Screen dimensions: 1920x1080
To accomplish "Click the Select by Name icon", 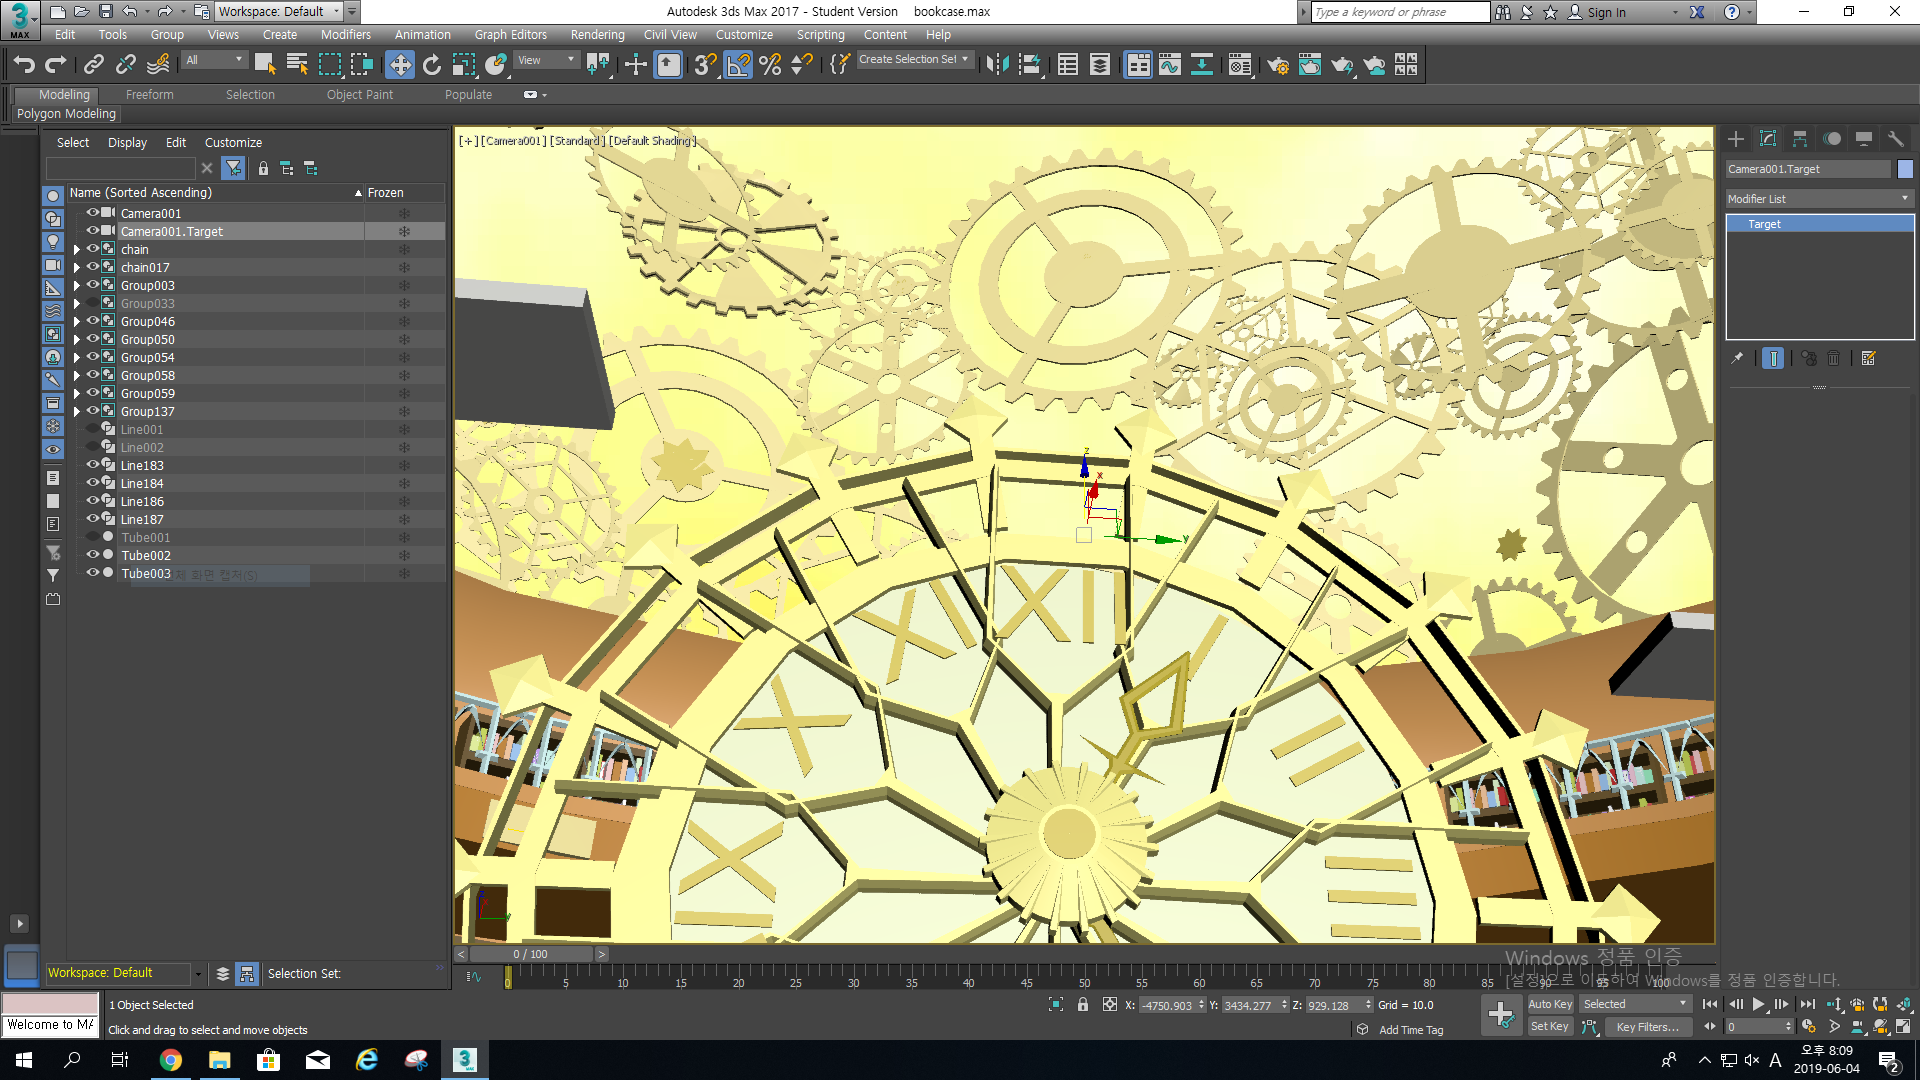I will click(x=297, y=65).
